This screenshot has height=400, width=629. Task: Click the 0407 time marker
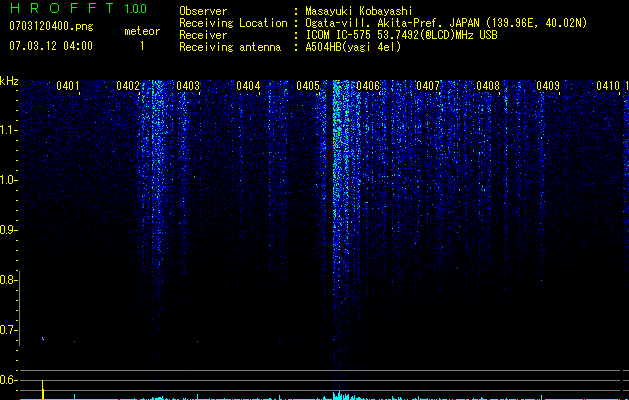(428, 86)
